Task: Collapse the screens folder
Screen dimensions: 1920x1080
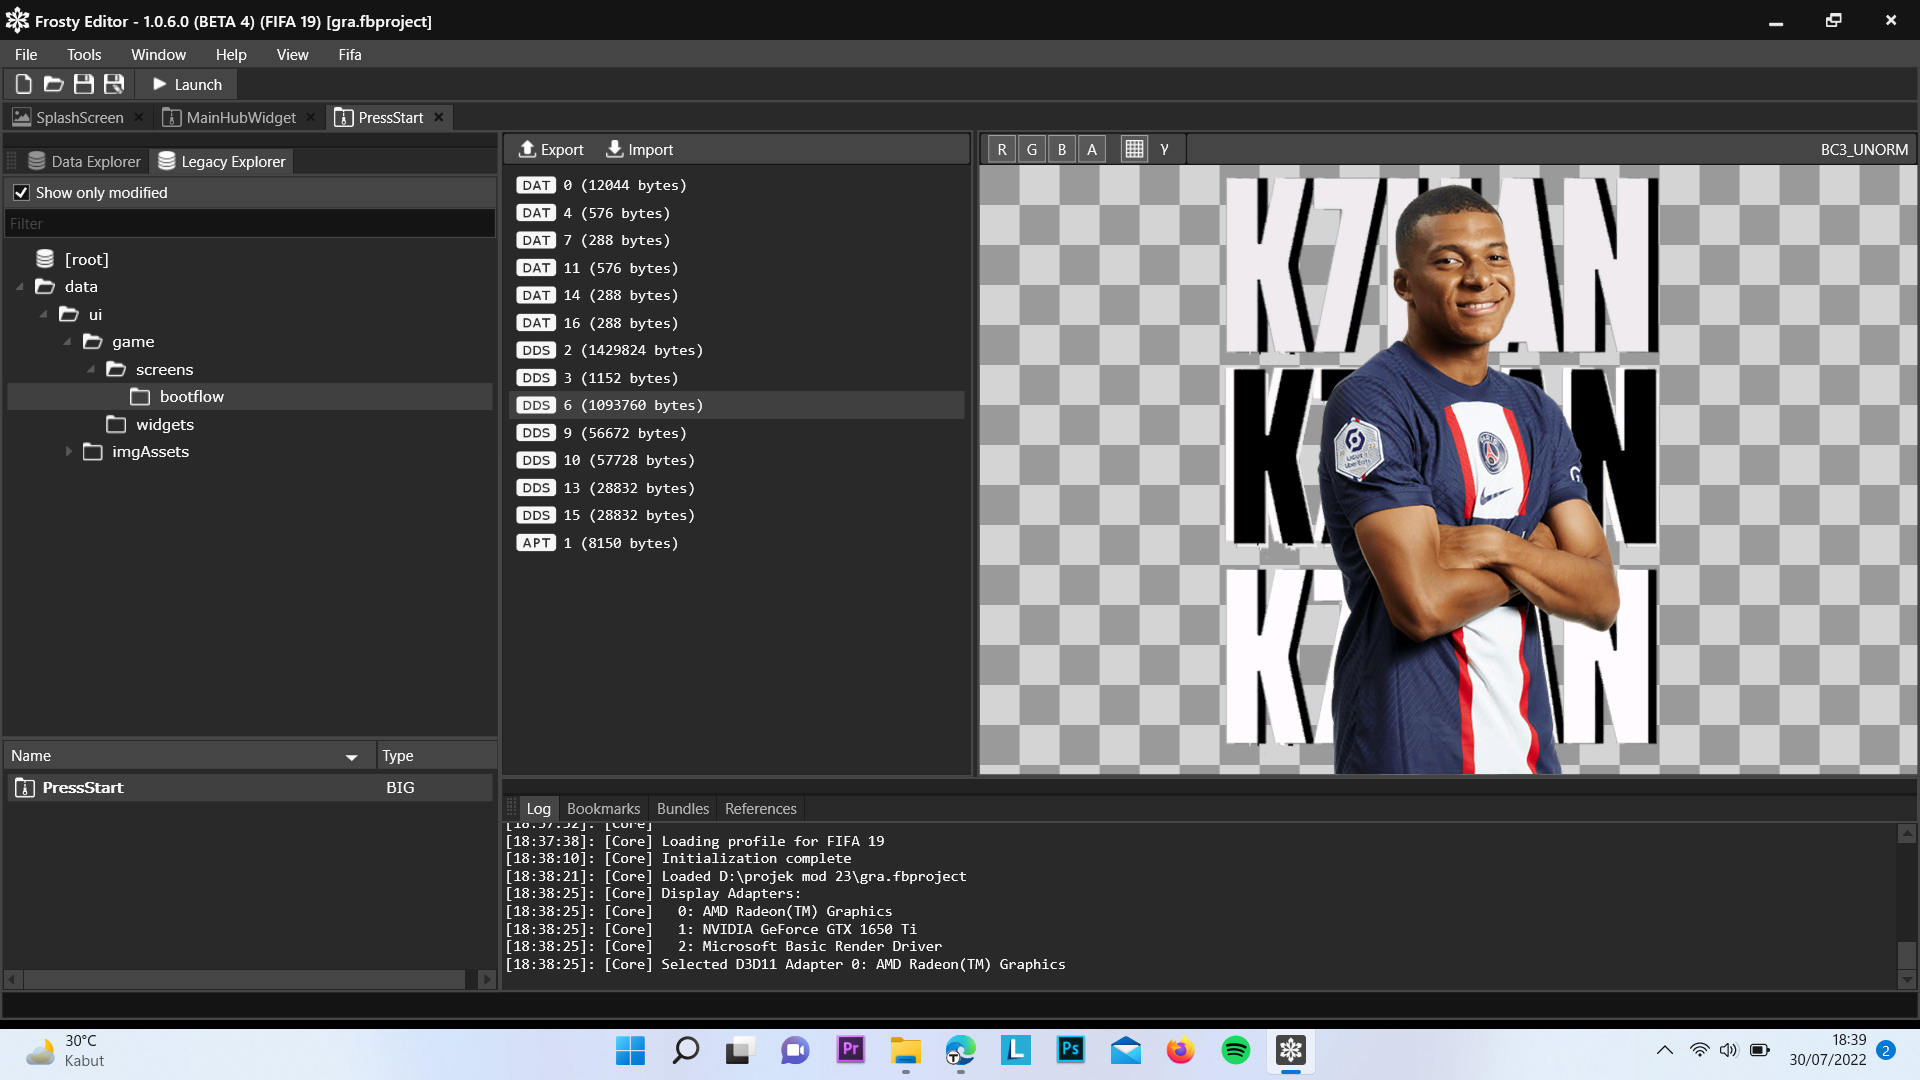Action: [92, 370]
